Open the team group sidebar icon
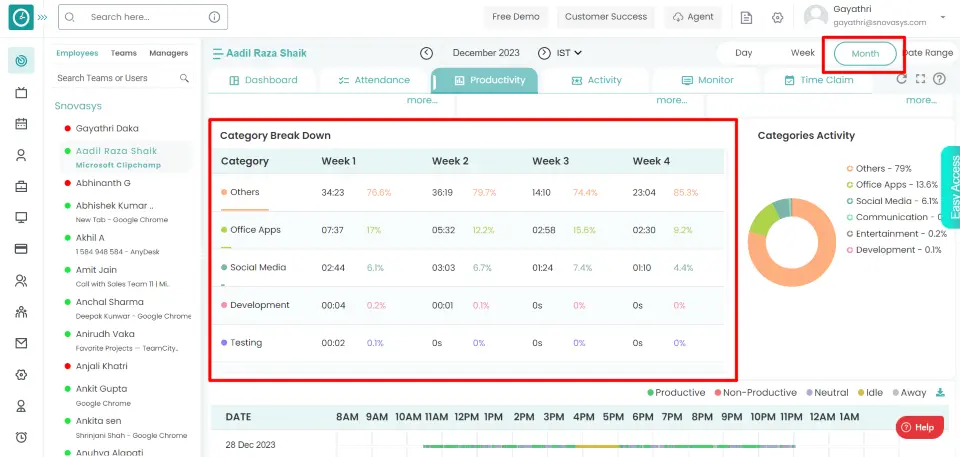Viewport: 960px width, 457px height. [x=21, y=312]
